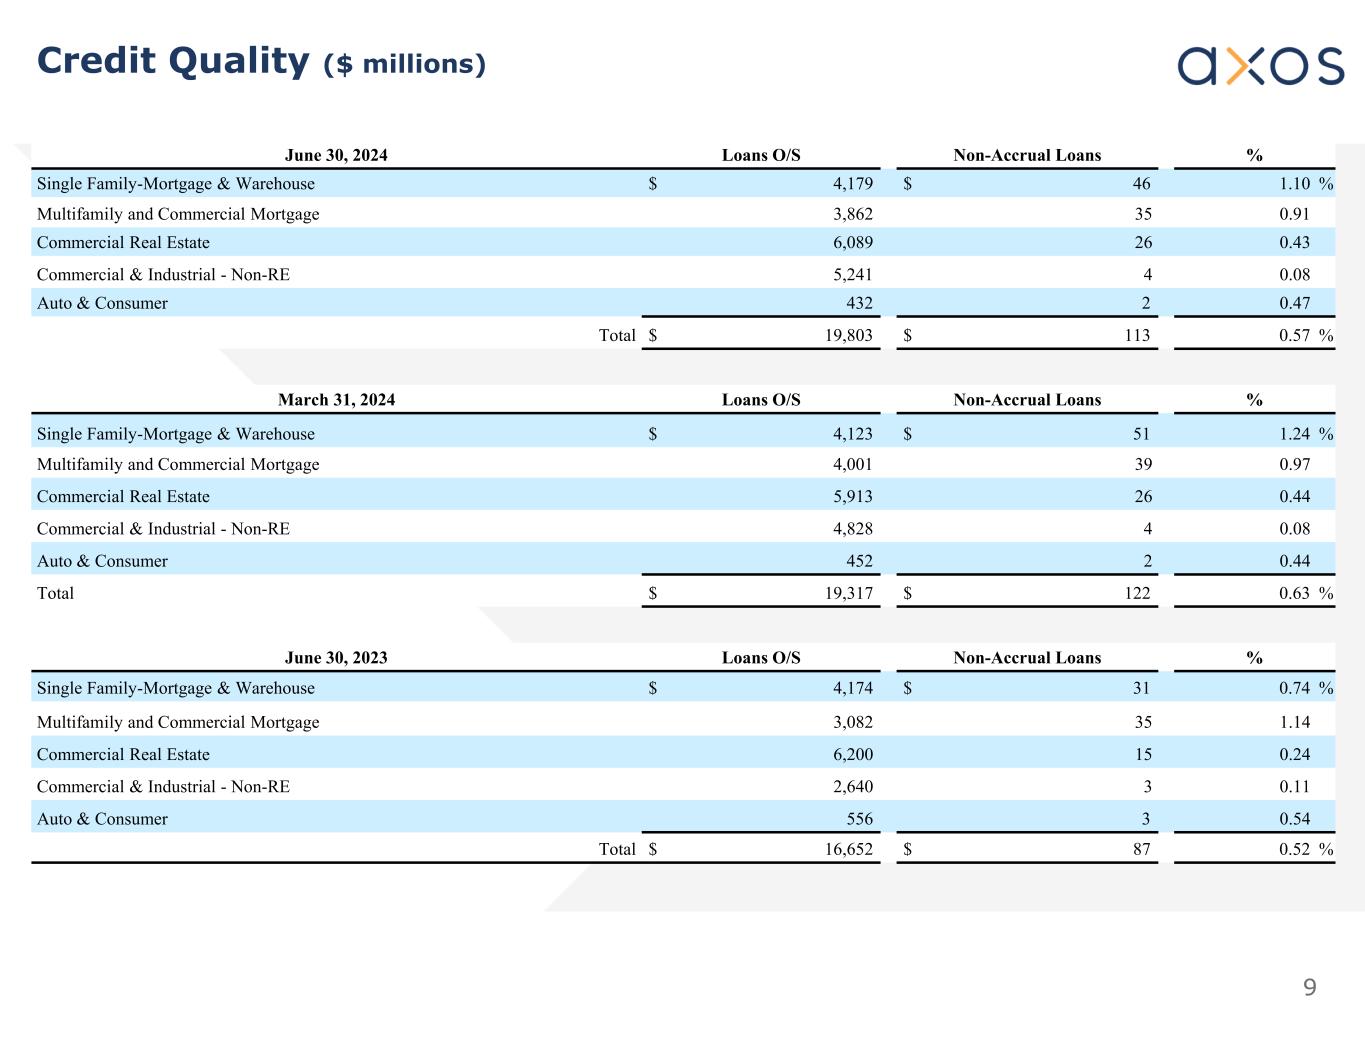Select the March 31, 2024 table header
The height and width of the screenshot is (1055, 1365).
click(336, 400)
